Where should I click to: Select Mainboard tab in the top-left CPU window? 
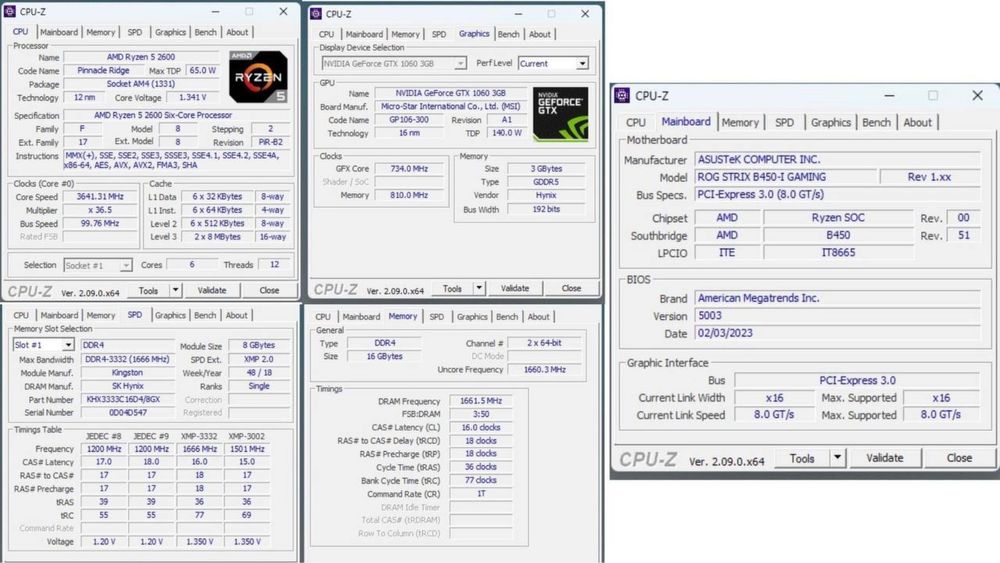coord(59,32)
